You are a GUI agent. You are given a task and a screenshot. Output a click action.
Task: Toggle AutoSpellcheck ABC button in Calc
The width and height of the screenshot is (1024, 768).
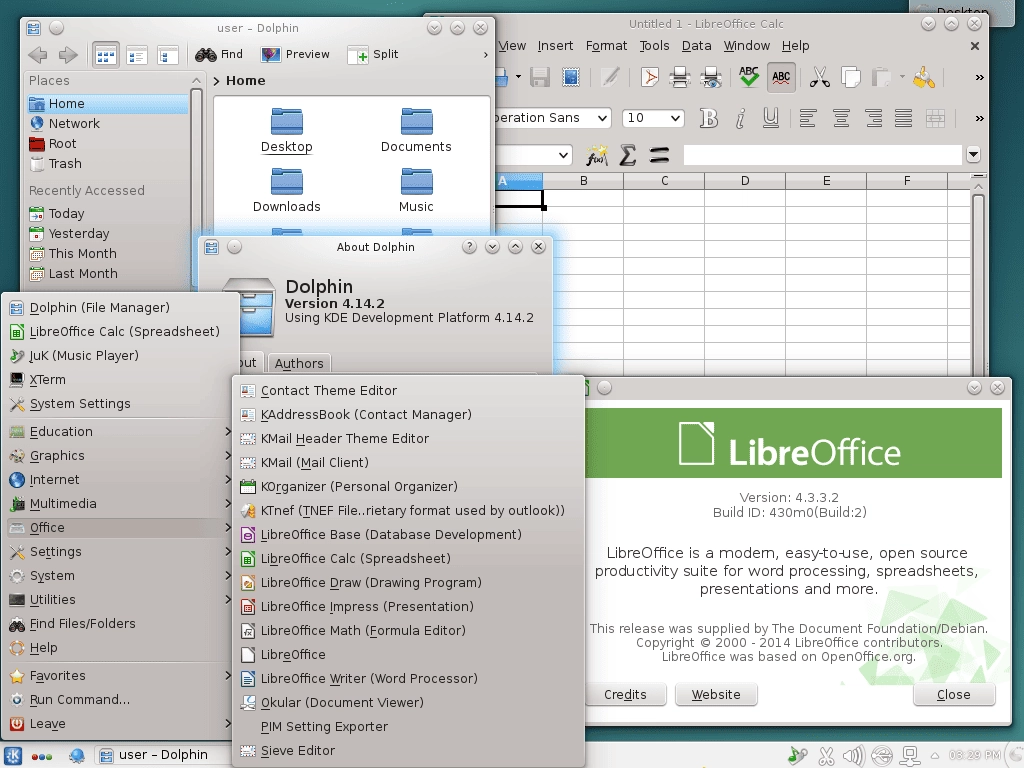781,78
